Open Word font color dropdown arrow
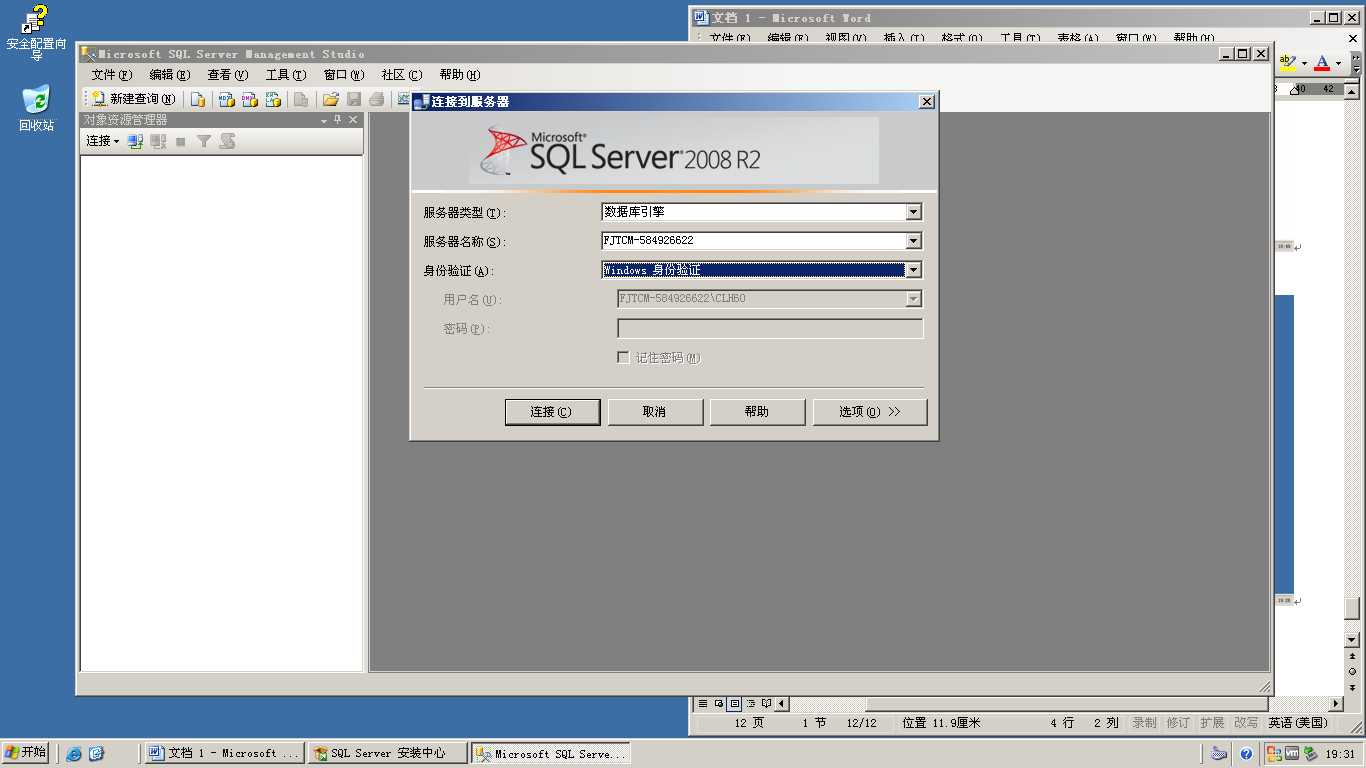1366x768 pixels. pyautogui.click(x=1338, y=64)
